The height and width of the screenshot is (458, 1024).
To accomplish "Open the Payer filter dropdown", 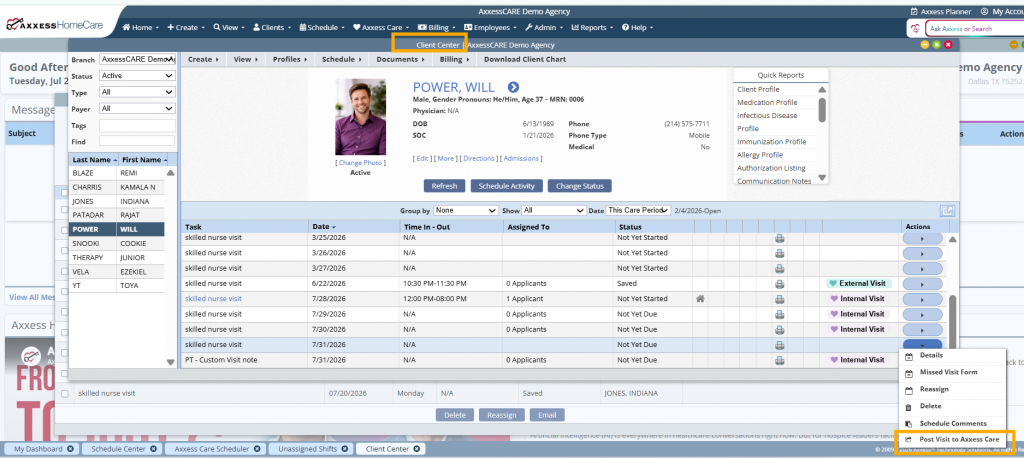I will tap(137, 108).
